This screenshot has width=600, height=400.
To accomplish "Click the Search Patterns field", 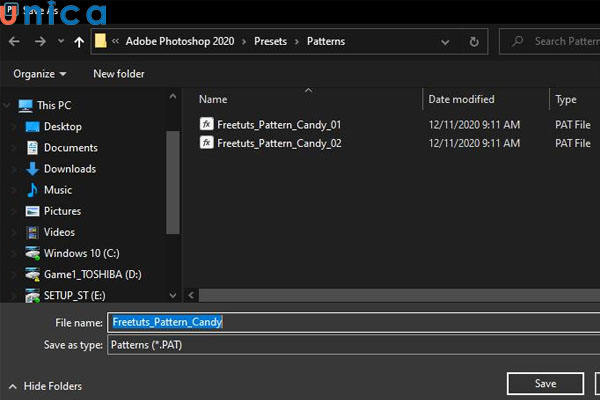I will pyautogui.click(x=550, y=41).
